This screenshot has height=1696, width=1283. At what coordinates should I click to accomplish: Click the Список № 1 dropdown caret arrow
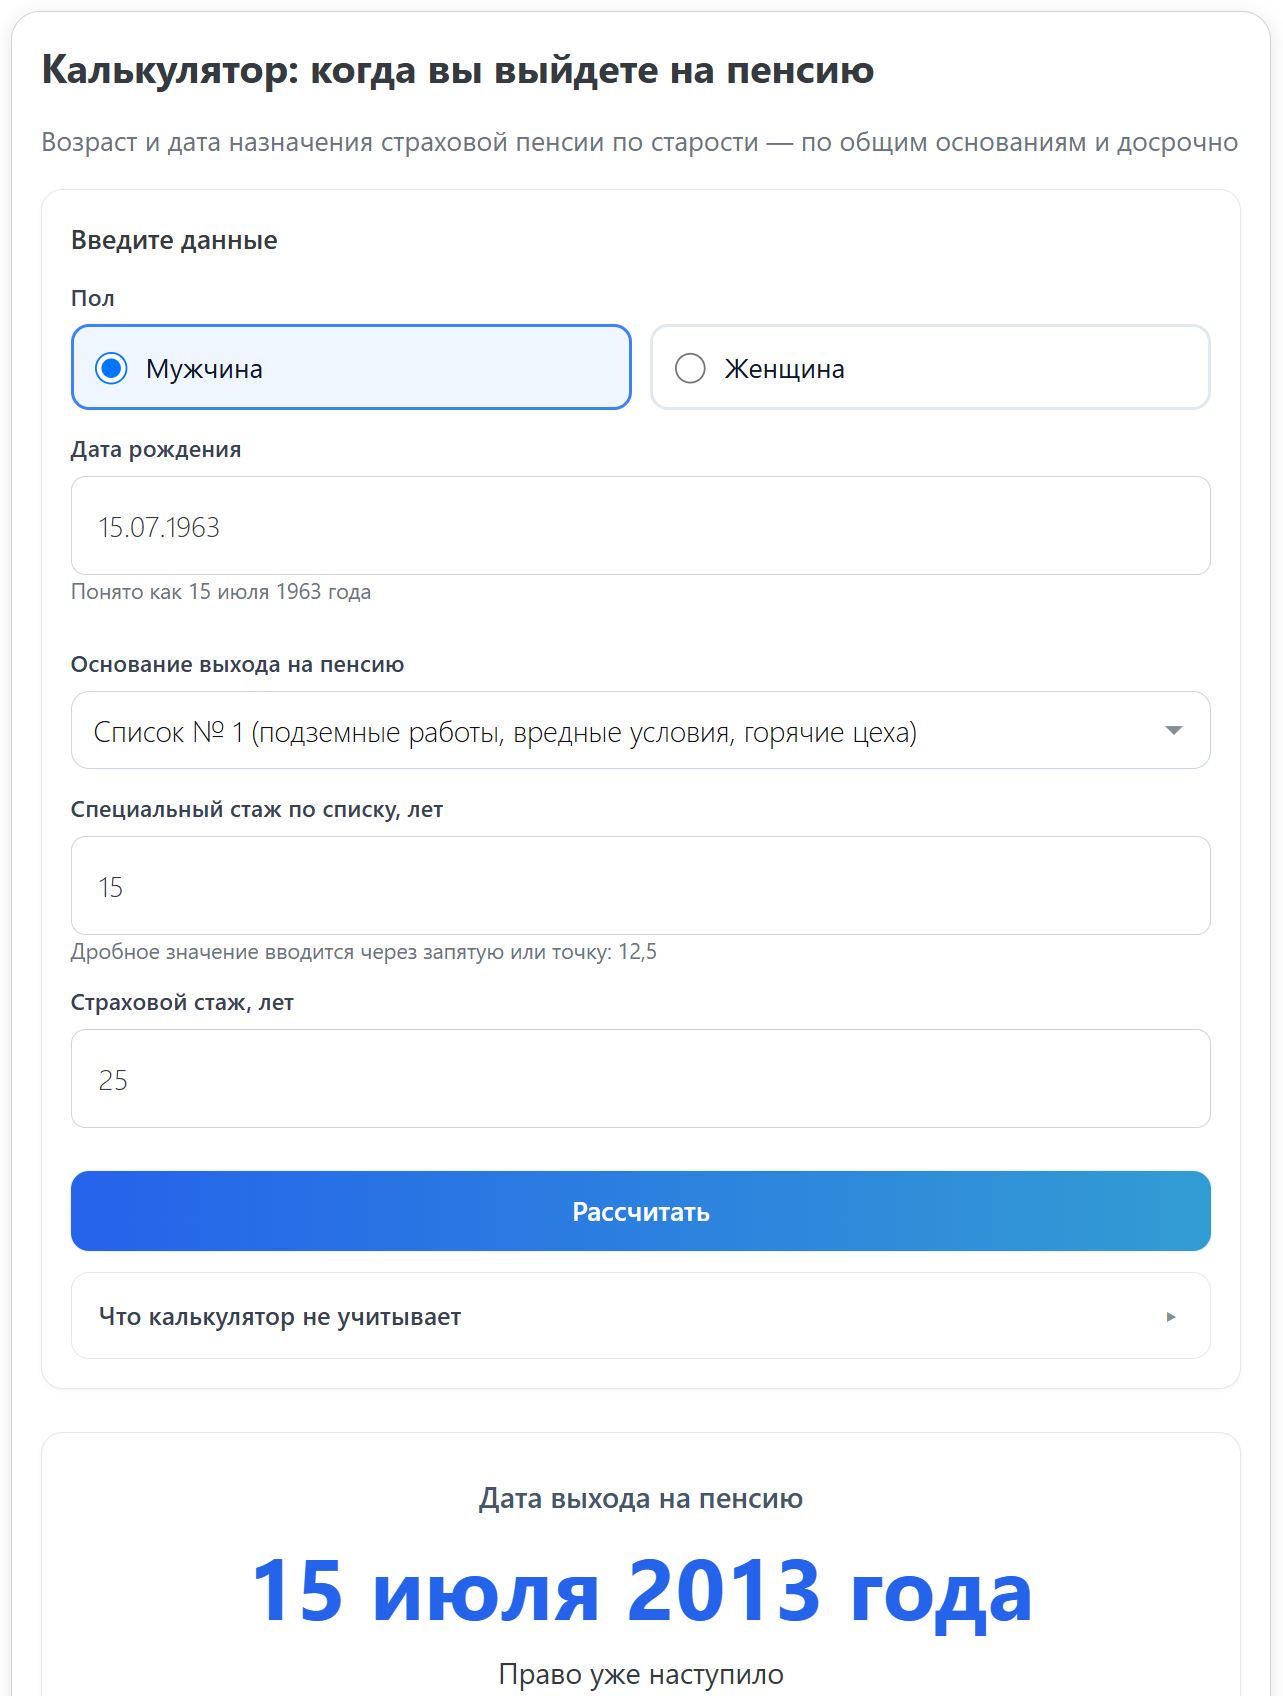(1174, 731)
